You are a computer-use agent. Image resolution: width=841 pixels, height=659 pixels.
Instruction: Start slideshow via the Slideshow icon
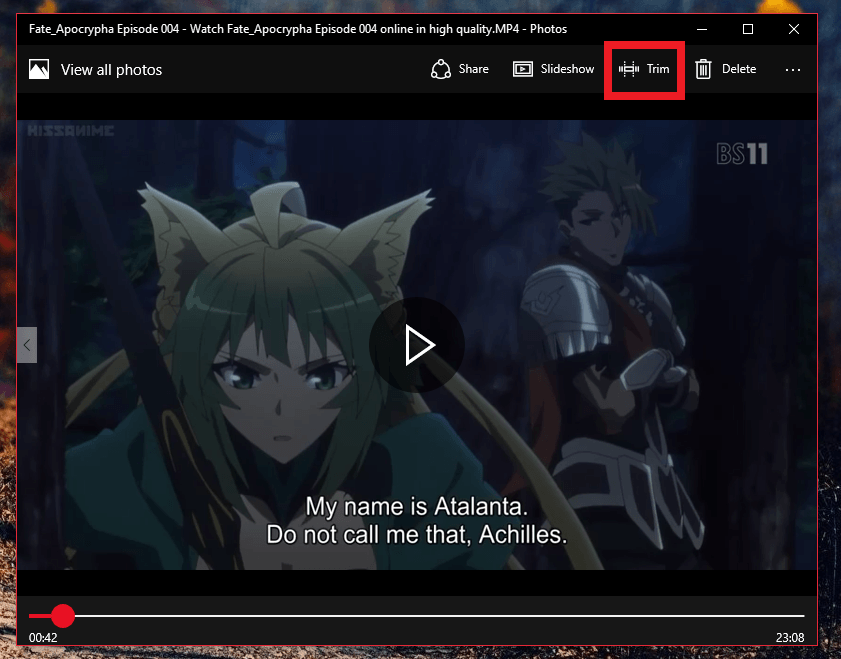522,69
